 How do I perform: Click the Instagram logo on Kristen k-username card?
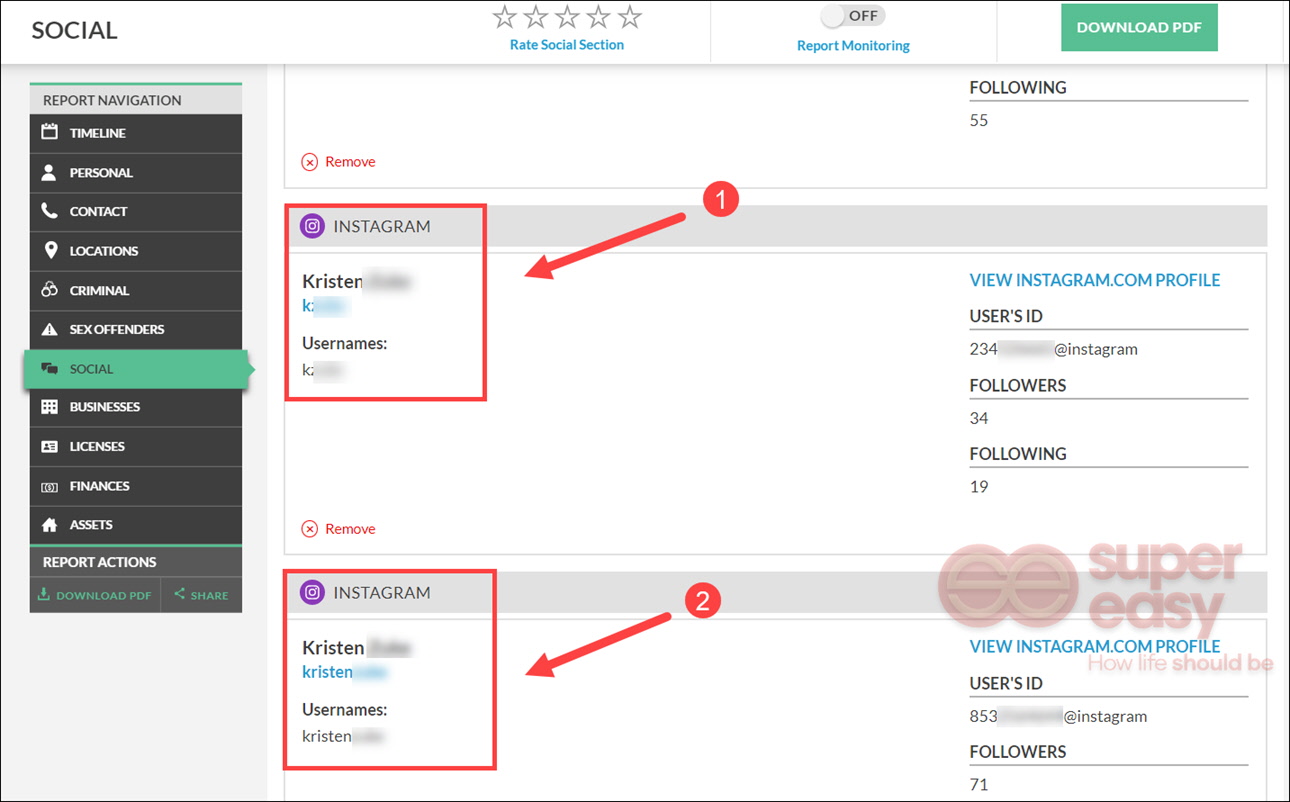312,226
